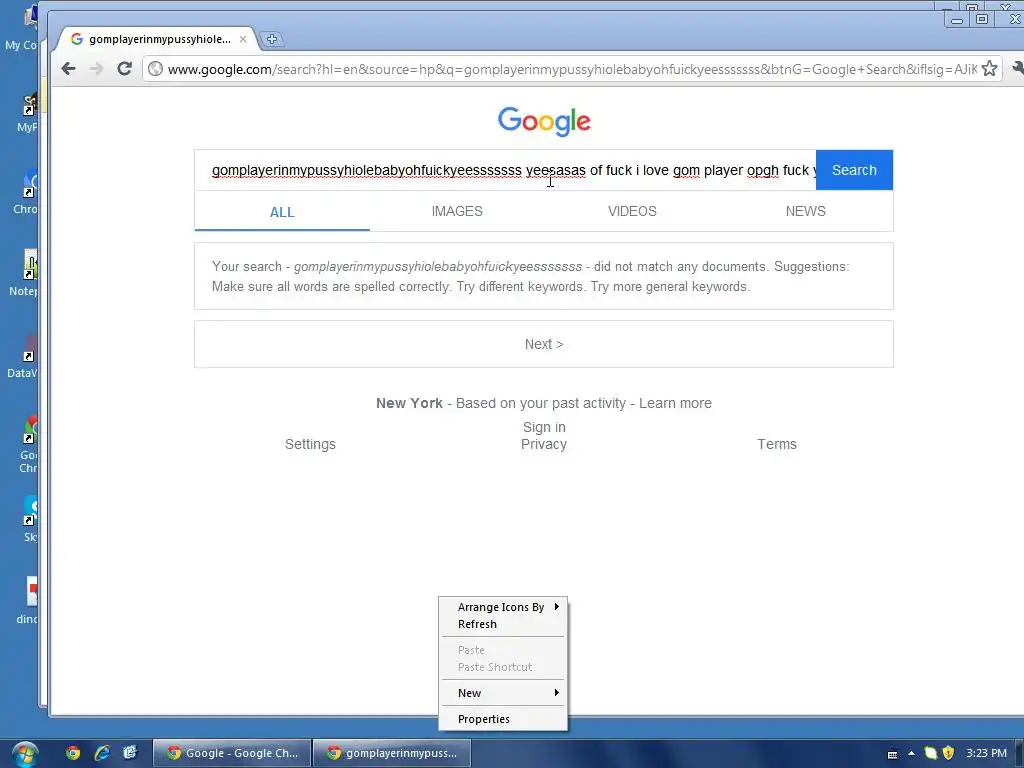Open the Chrome wrench menu icon

tap(1017, 68)
